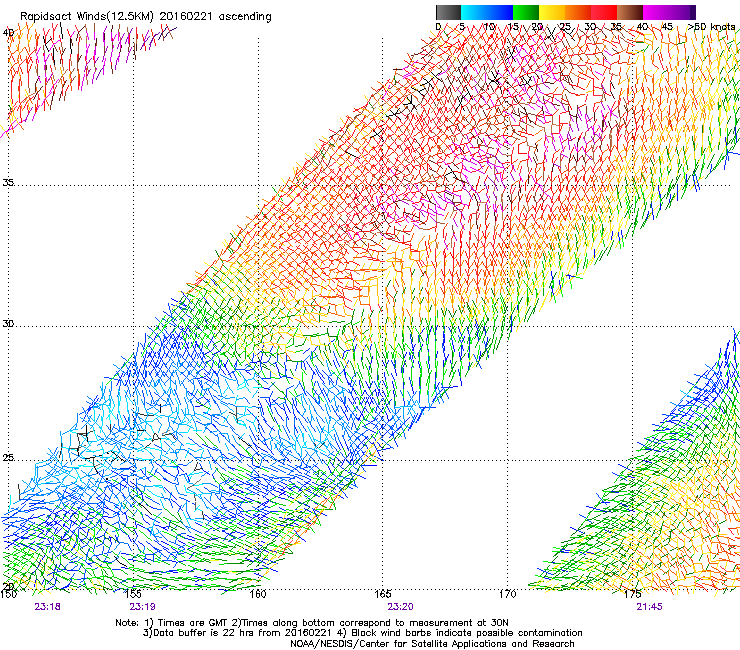740x650 pixels.
Task: Click the latitude label '40' on left axis
Action: (8, 33)
